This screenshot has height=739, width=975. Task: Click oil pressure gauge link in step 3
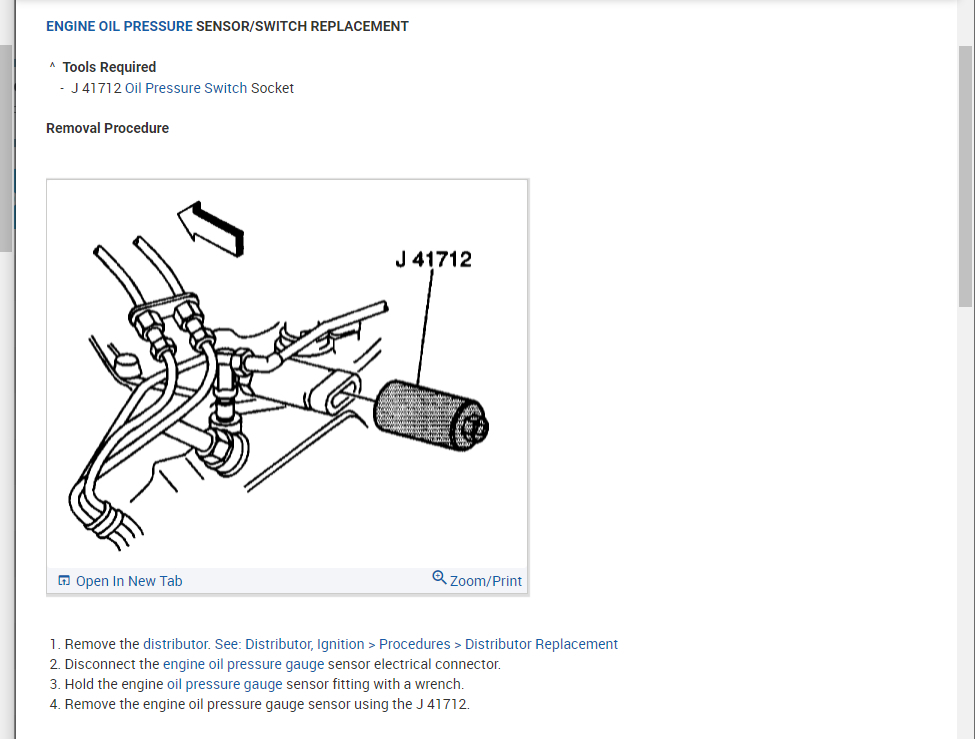(224, 684)
